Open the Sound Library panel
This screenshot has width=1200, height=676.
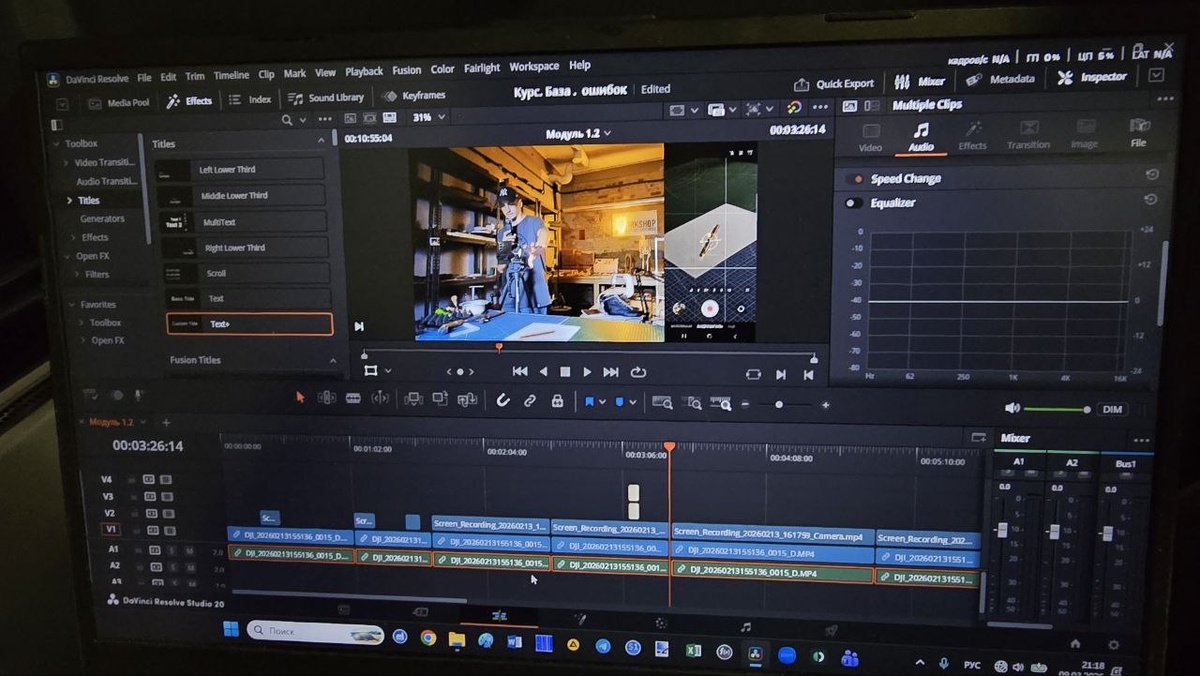click(326, 98)
